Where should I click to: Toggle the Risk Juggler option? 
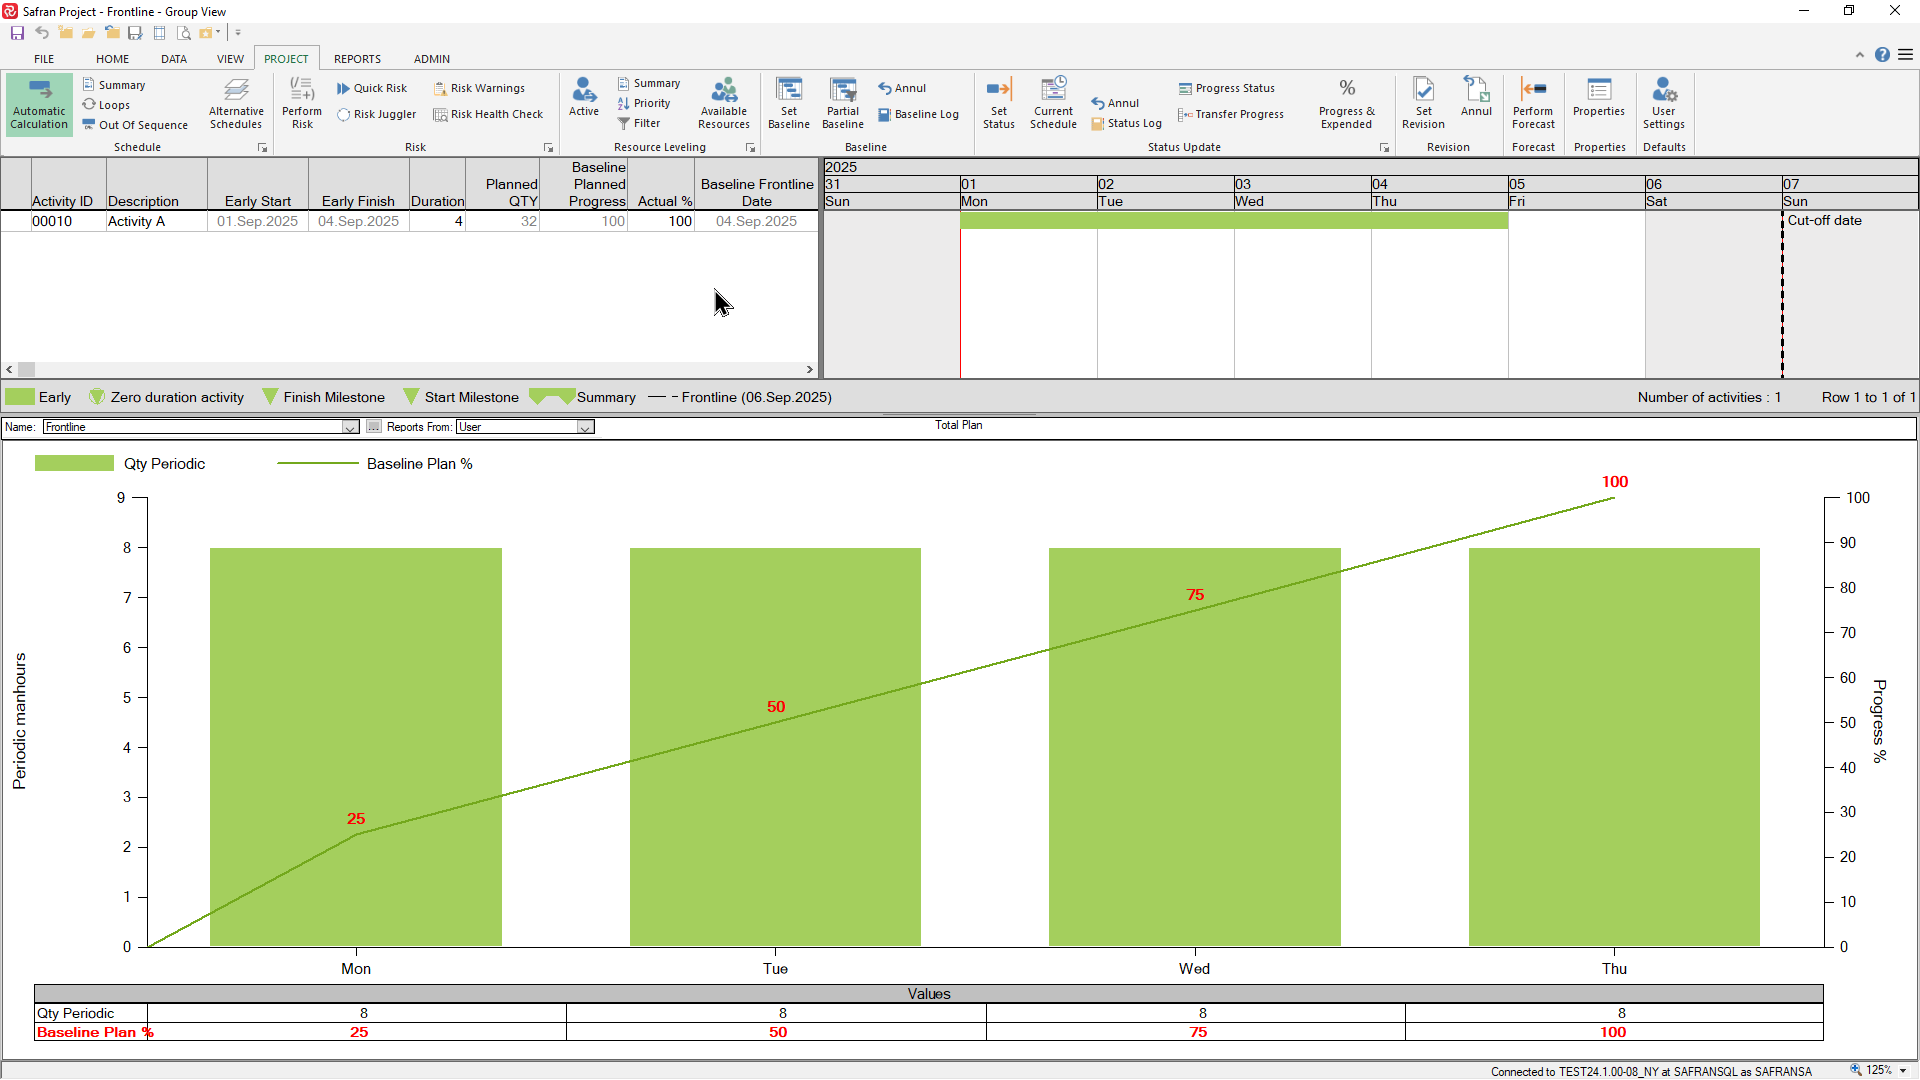pyautogui.click(x=376, y=115)
